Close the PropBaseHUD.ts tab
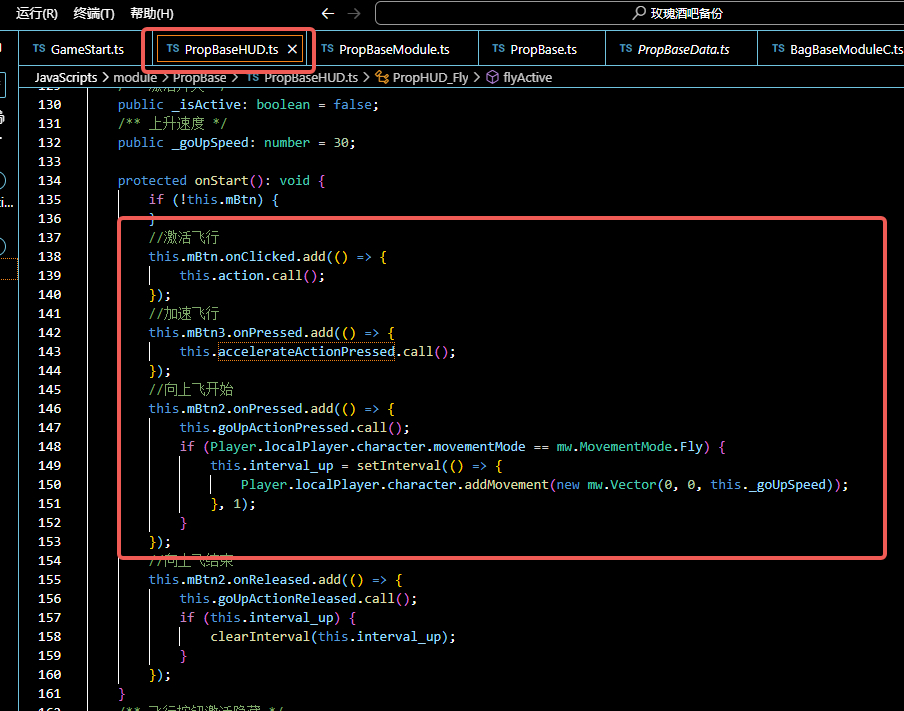The width and height of the screenshot is (904, 711). 292,49
